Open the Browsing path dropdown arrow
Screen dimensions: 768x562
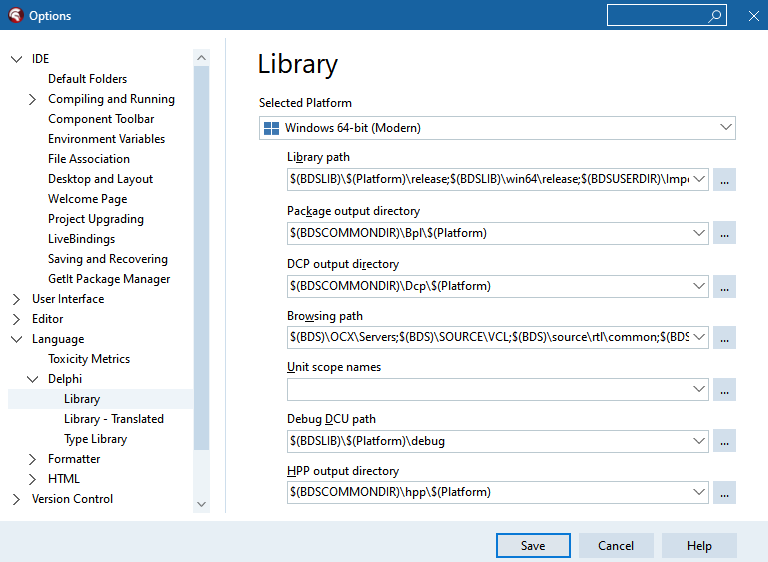699,338
